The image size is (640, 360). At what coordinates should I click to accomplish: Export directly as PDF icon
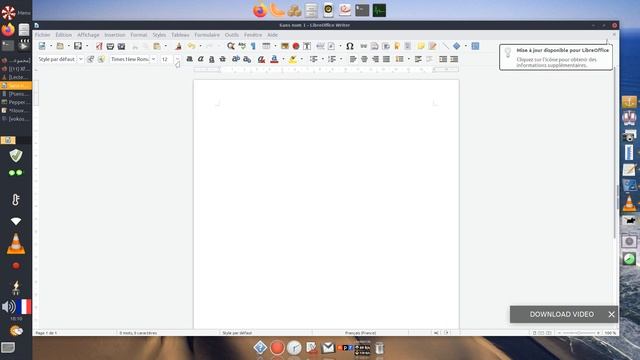click(x=99, y=46)
